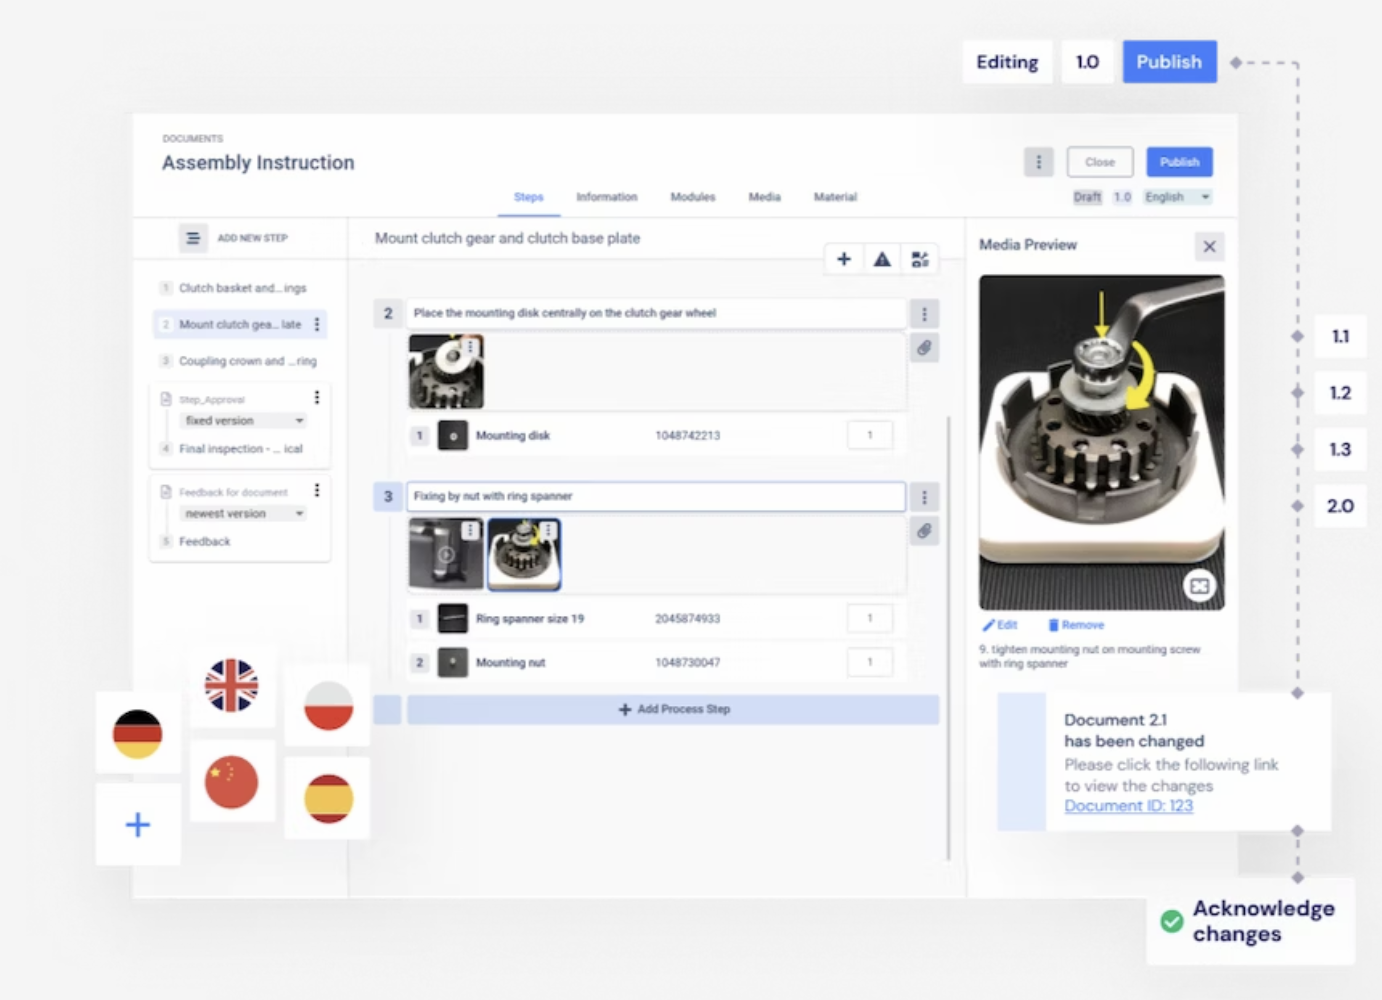Open the English language dropdown

tap(1177, 197)
